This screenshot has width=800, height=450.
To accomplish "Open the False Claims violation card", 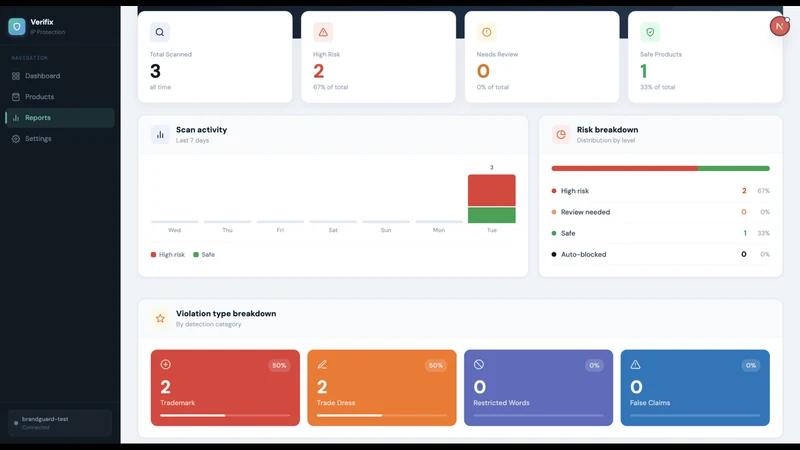I will point(695,388).
